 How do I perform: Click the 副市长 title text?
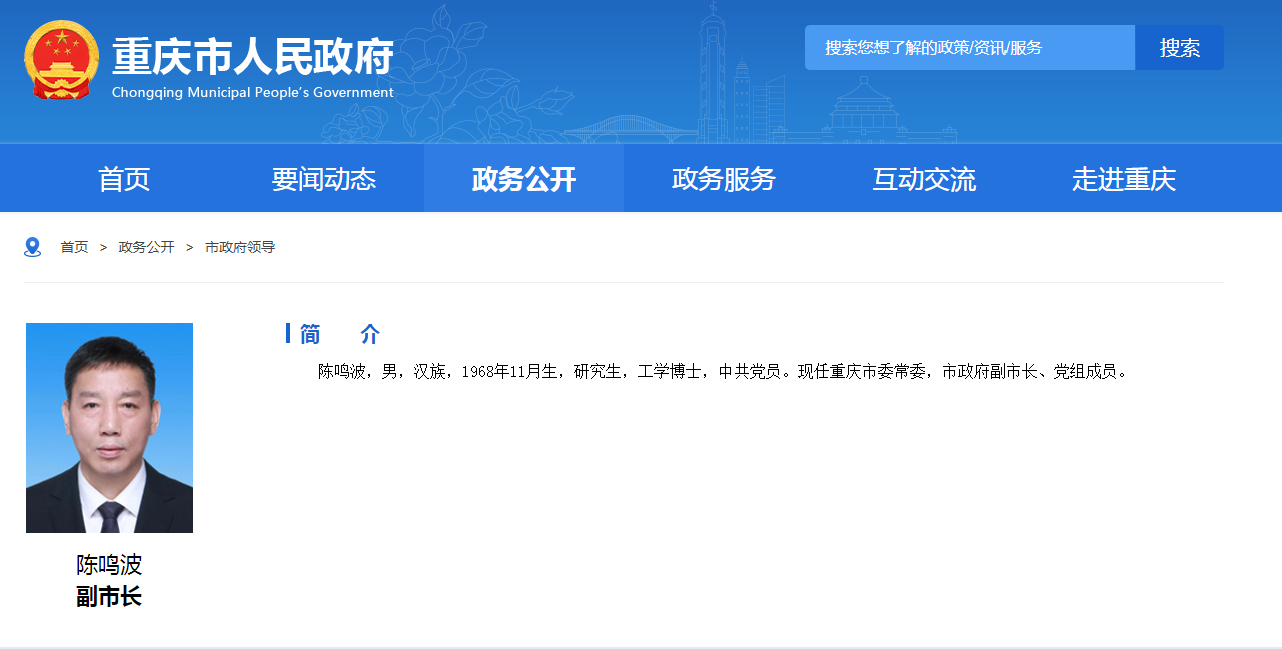coord(109,597)
